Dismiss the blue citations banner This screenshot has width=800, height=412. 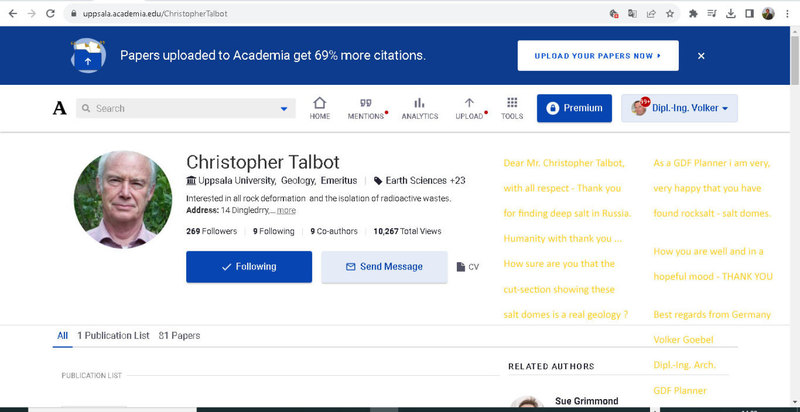[x=701, y=56]
